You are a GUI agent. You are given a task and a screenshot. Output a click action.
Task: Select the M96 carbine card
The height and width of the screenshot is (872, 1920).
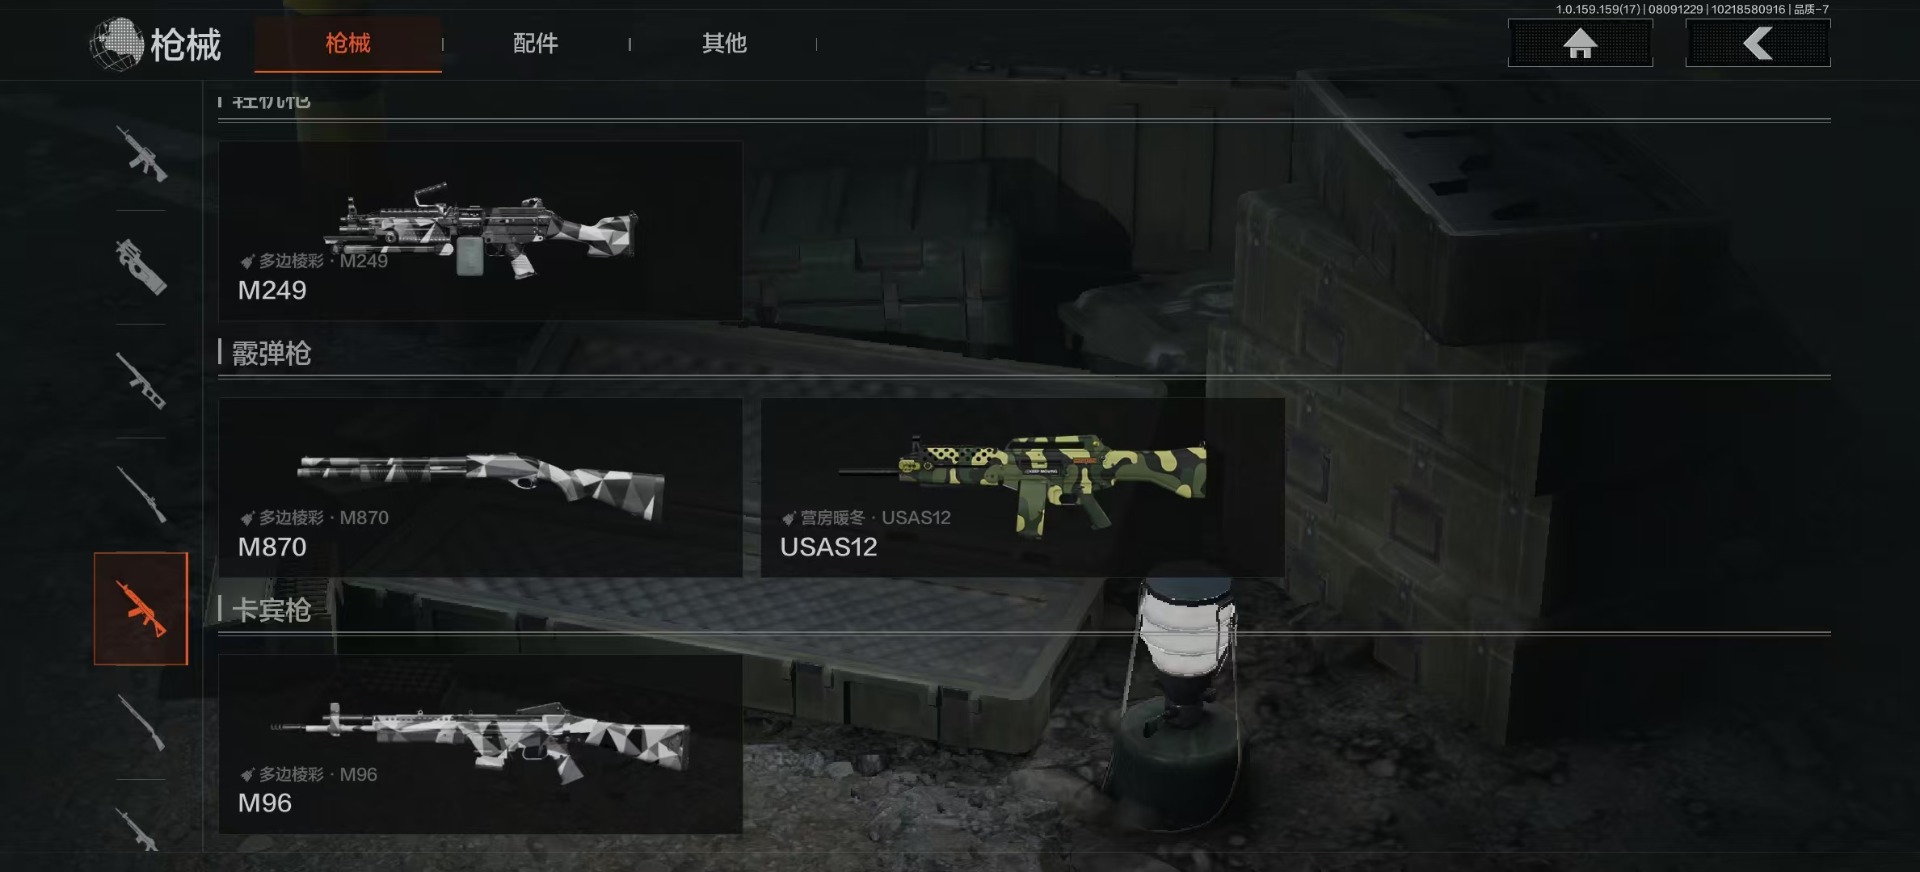point(480,744)
